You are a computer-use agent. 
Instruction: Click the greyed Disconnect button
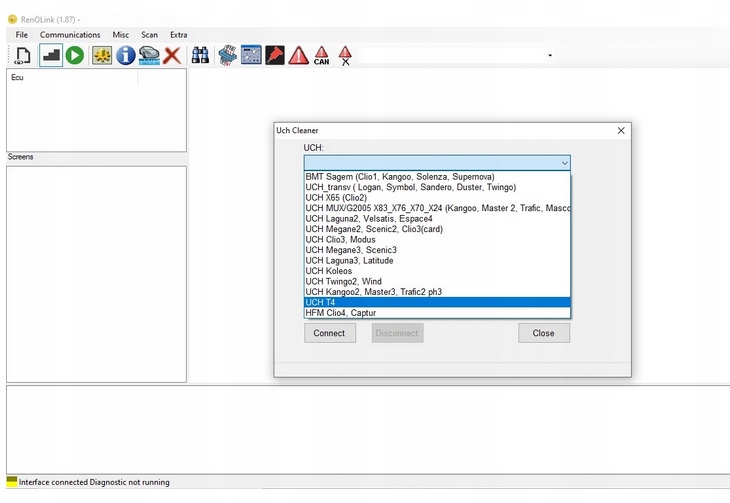tap(397, 333)
